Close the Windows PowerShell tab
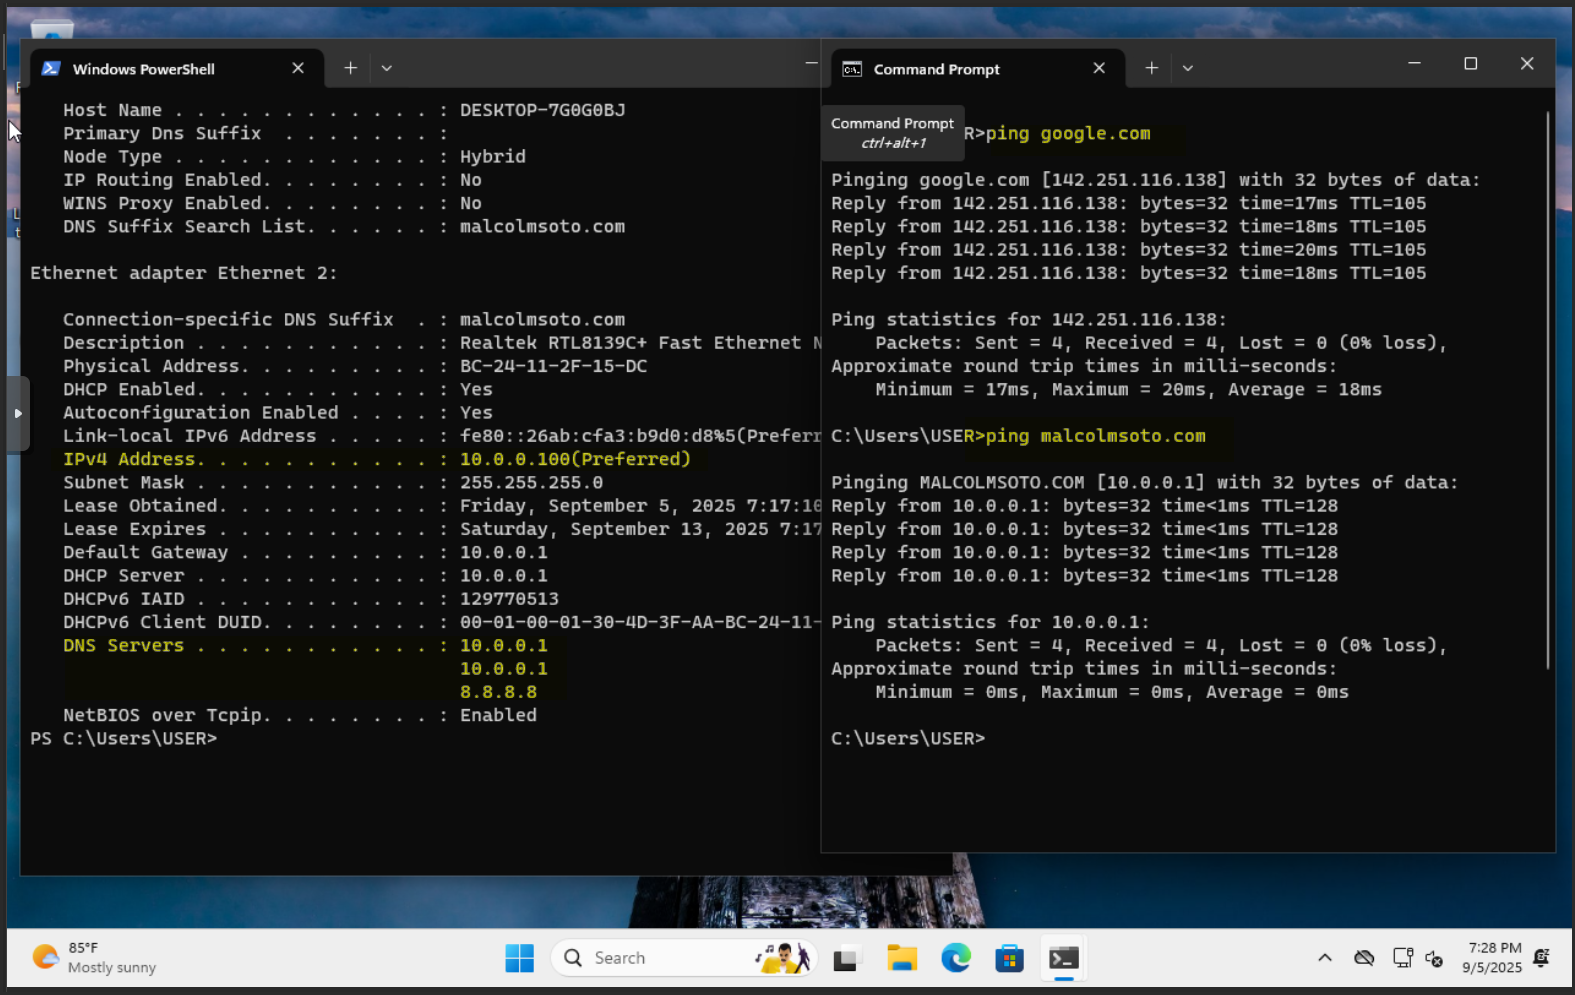 pos(298,68)
